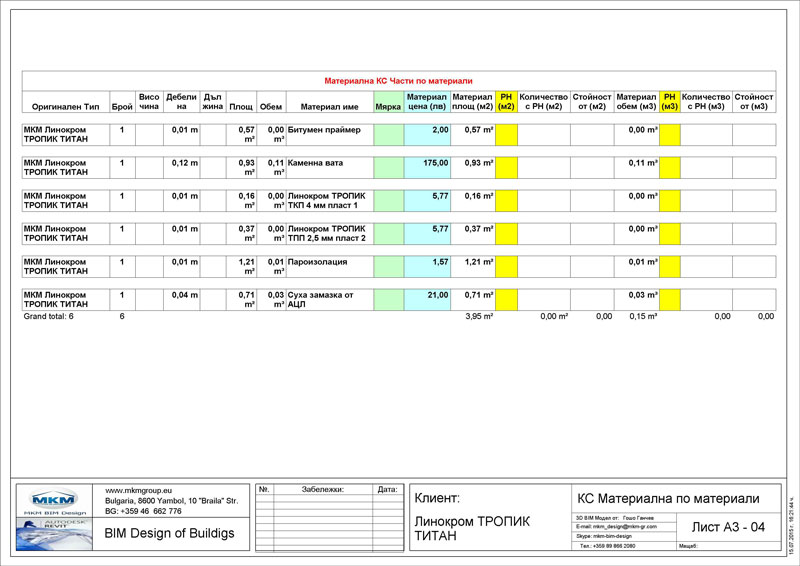Click price 175,00 in Каменна вата row

(436, 163)
